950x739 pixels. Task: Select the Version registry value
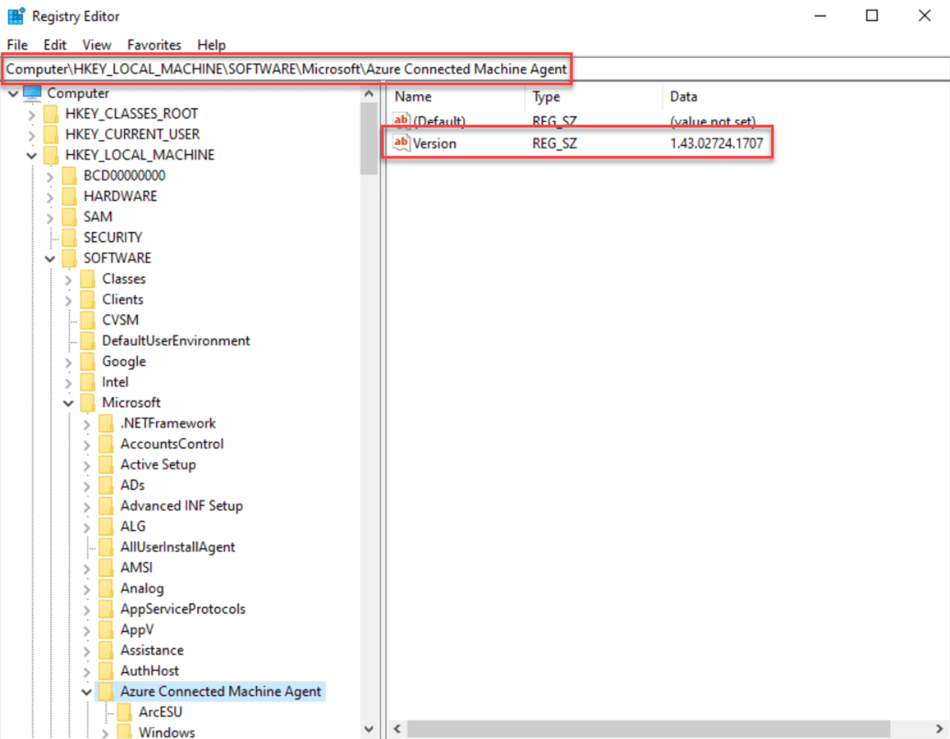pos(438,143)
